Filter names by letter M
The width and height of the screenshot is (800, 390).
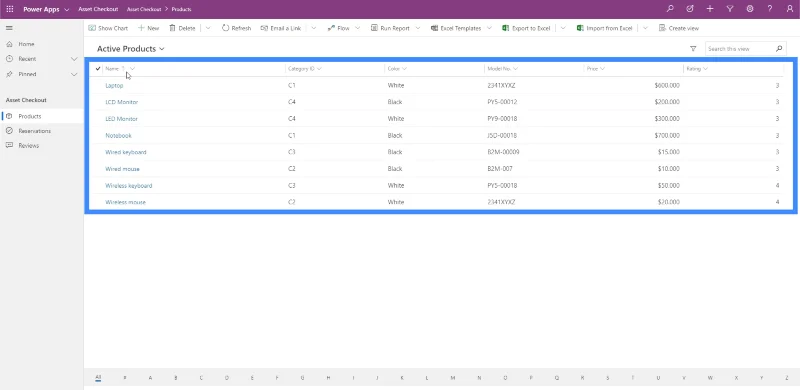click(x=453, y=378)
